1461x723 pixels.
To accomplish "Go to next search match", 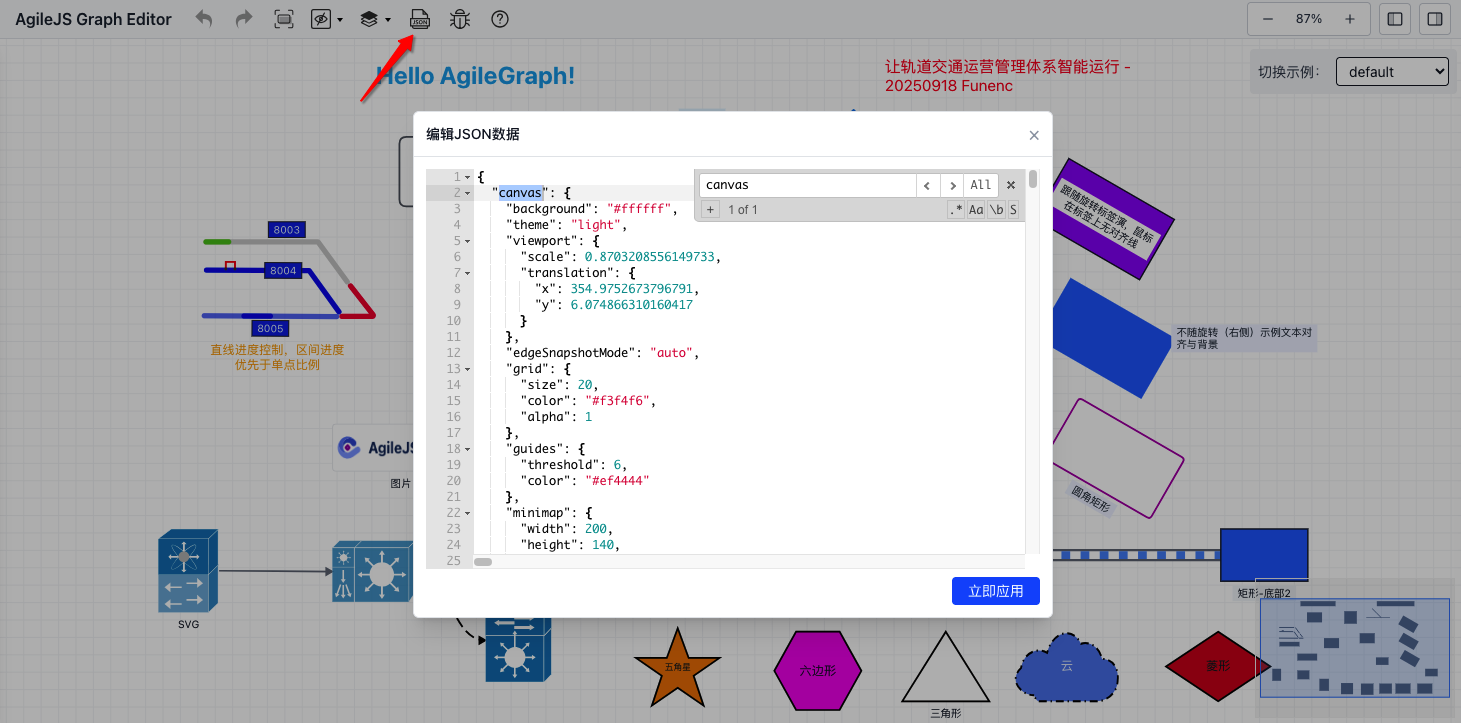I will (953, 185).
